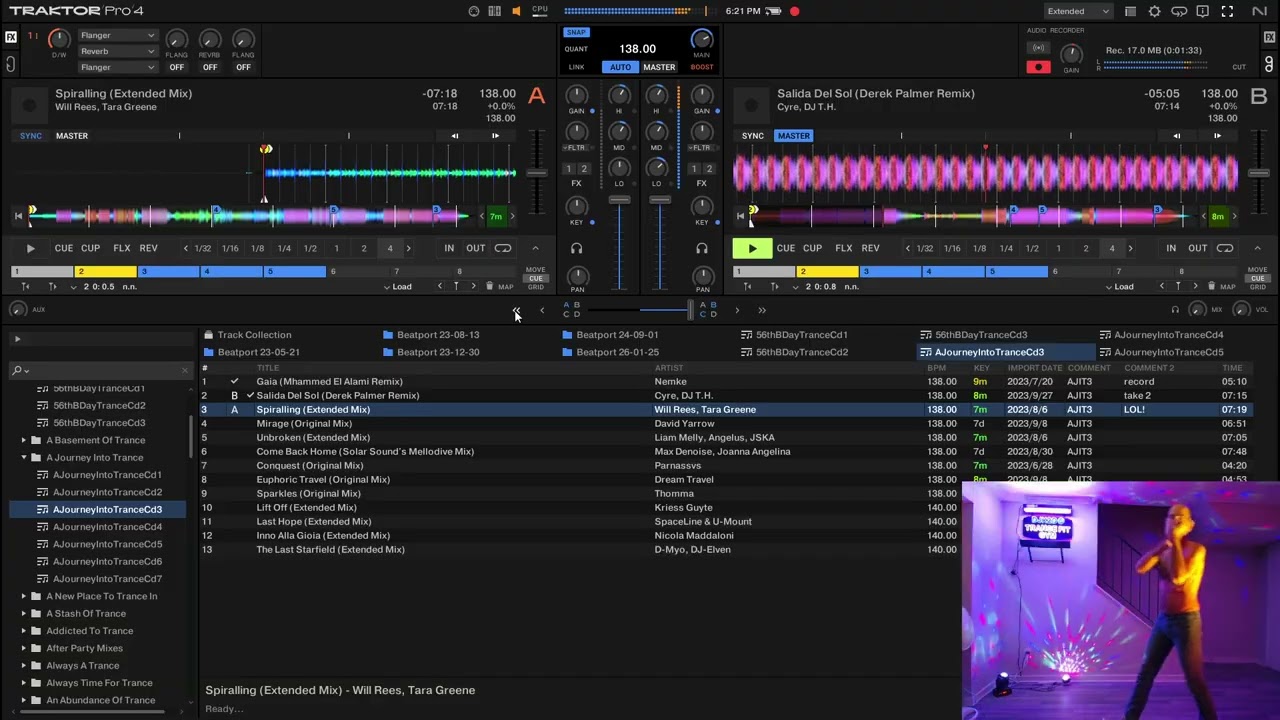Expand A Basement Of Trance folder
This screenshot has height=720, width=1280.
click(24, 440)
